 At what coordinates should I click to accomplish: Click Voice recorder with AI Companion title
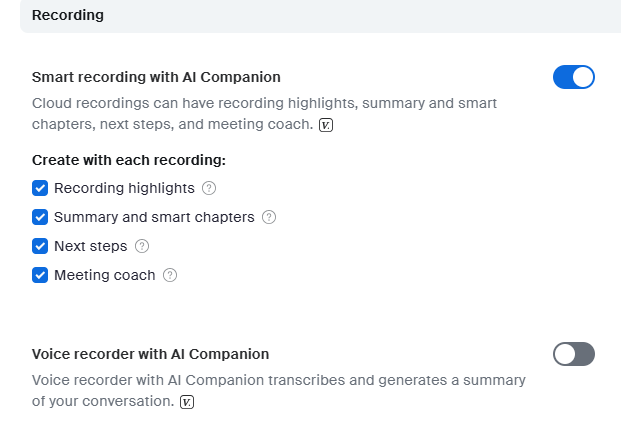point(150,354)
